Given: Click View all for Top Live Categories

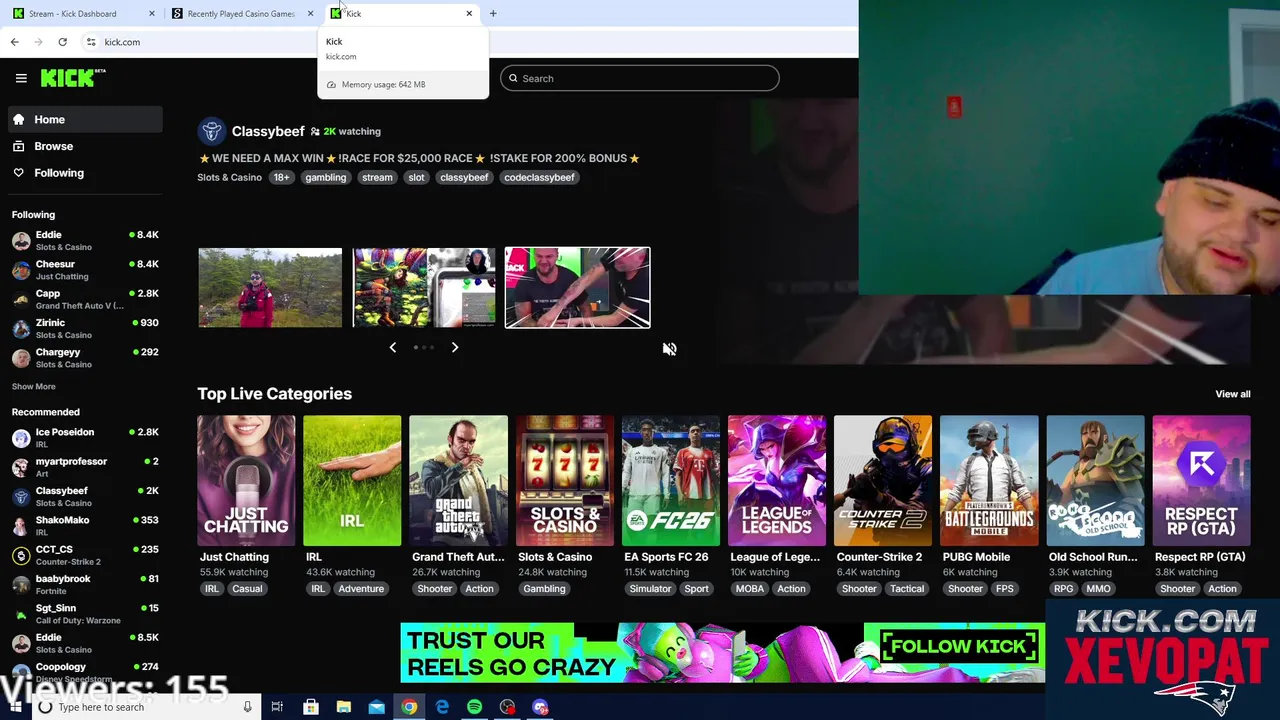Looking at the screenshot, I should click(x=1232, y=394).
